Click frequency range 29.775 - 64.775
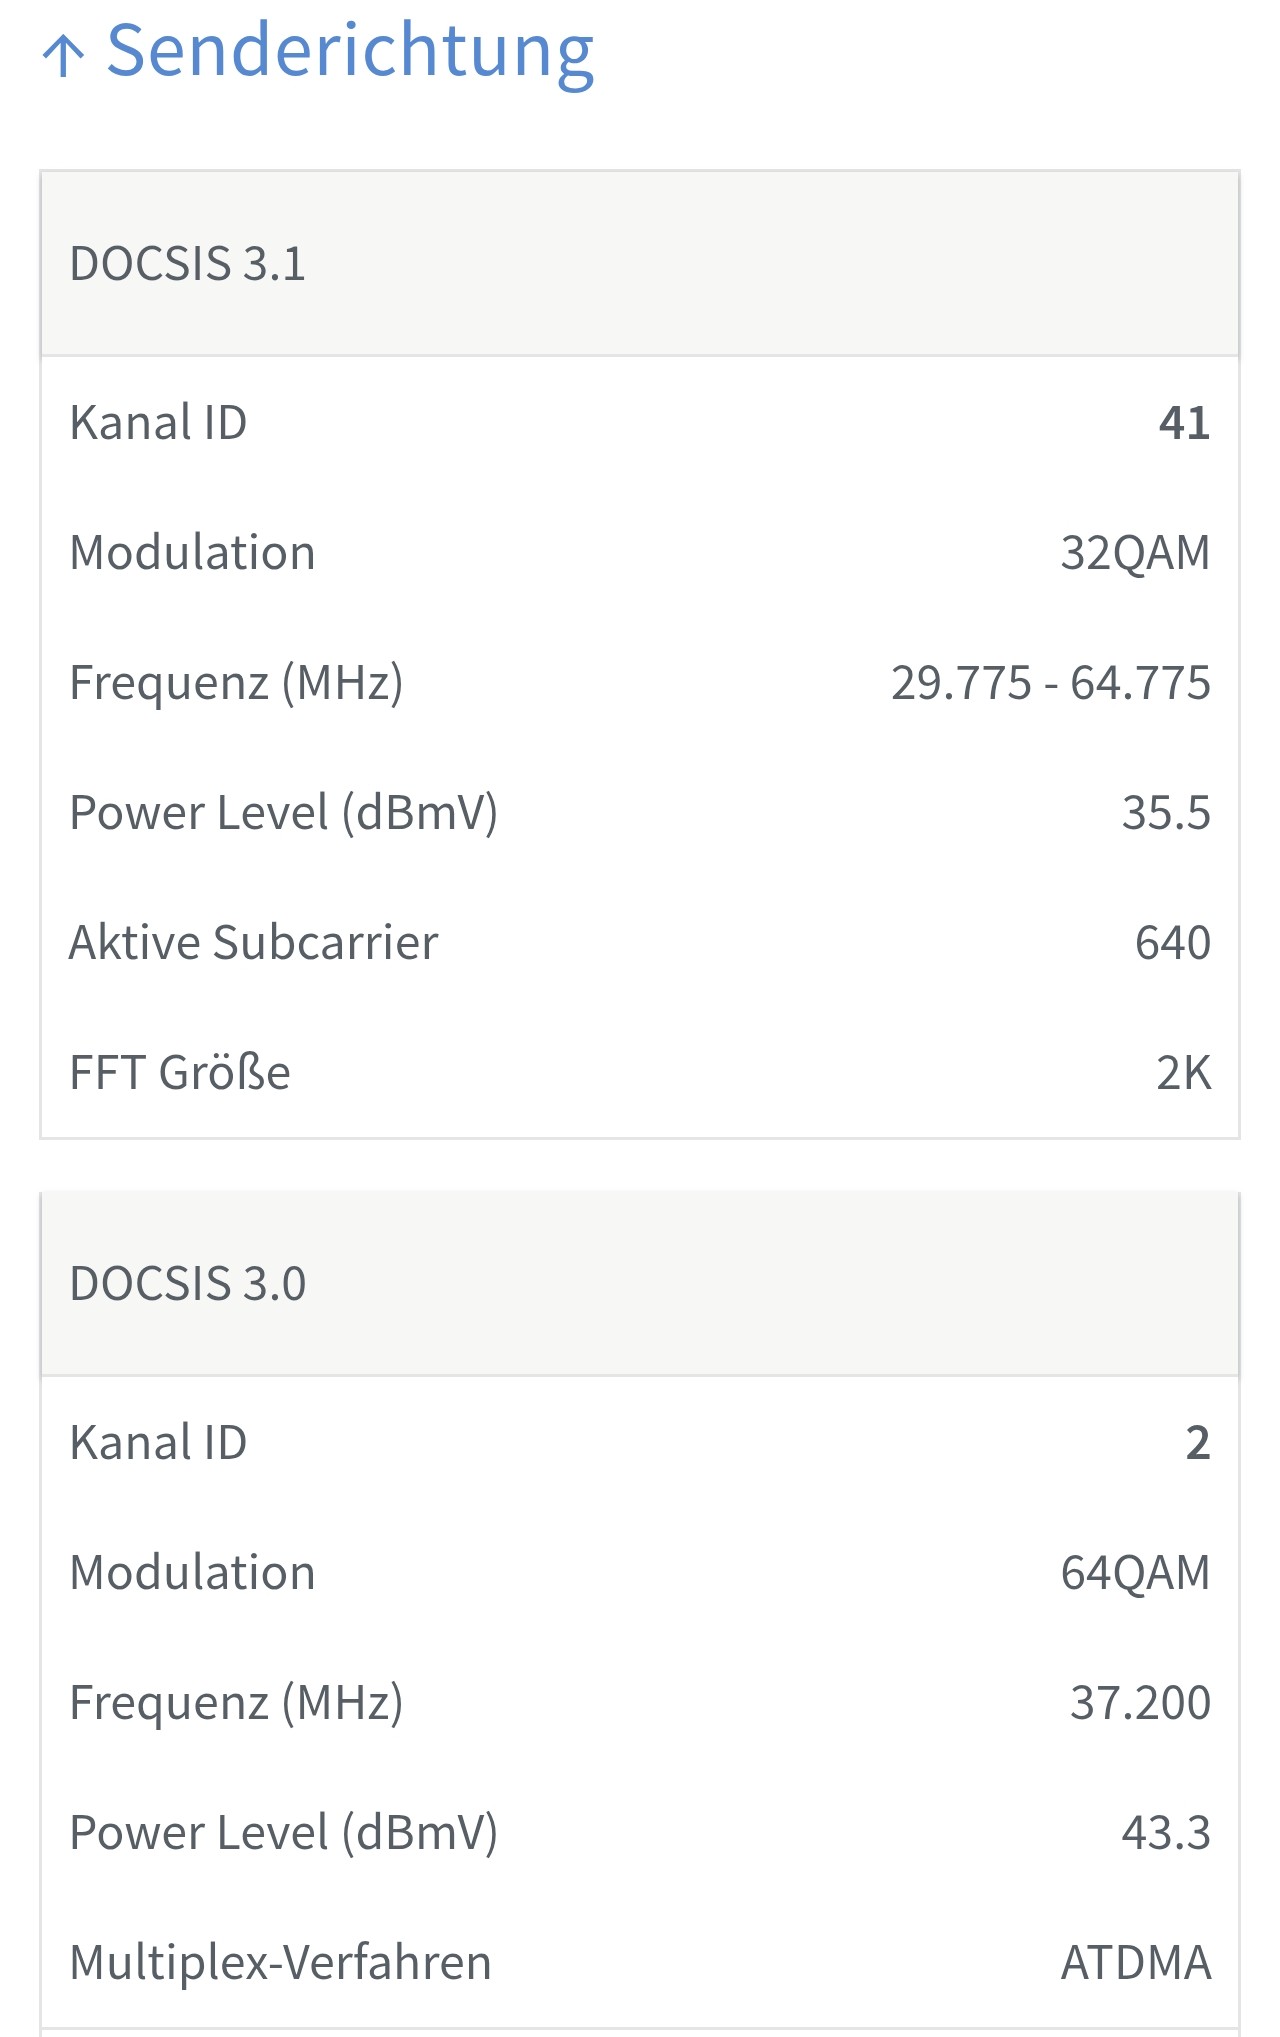 coord(1051,683)
